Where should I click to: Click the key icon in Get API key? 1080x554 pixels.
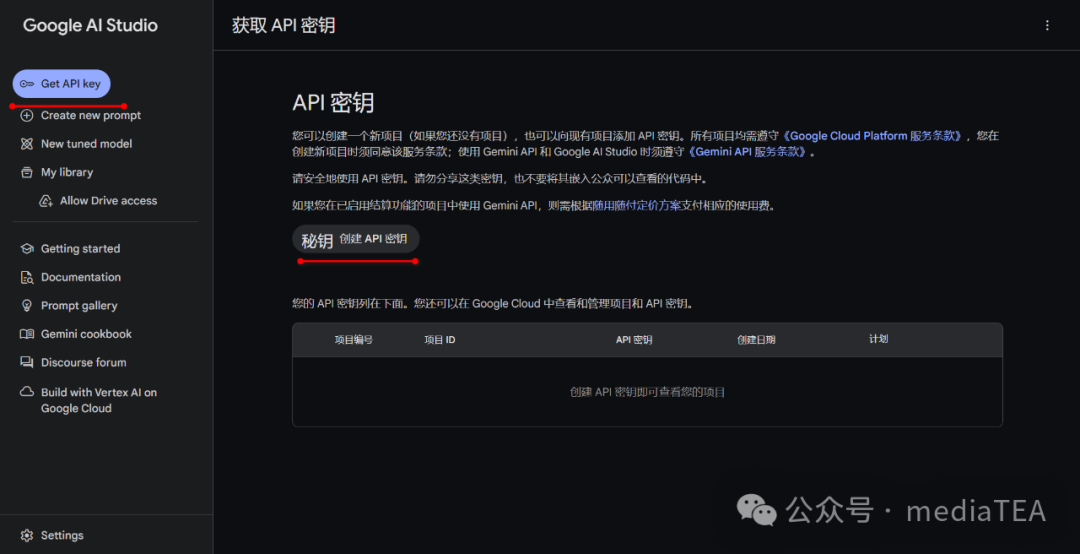click(27, 84)
